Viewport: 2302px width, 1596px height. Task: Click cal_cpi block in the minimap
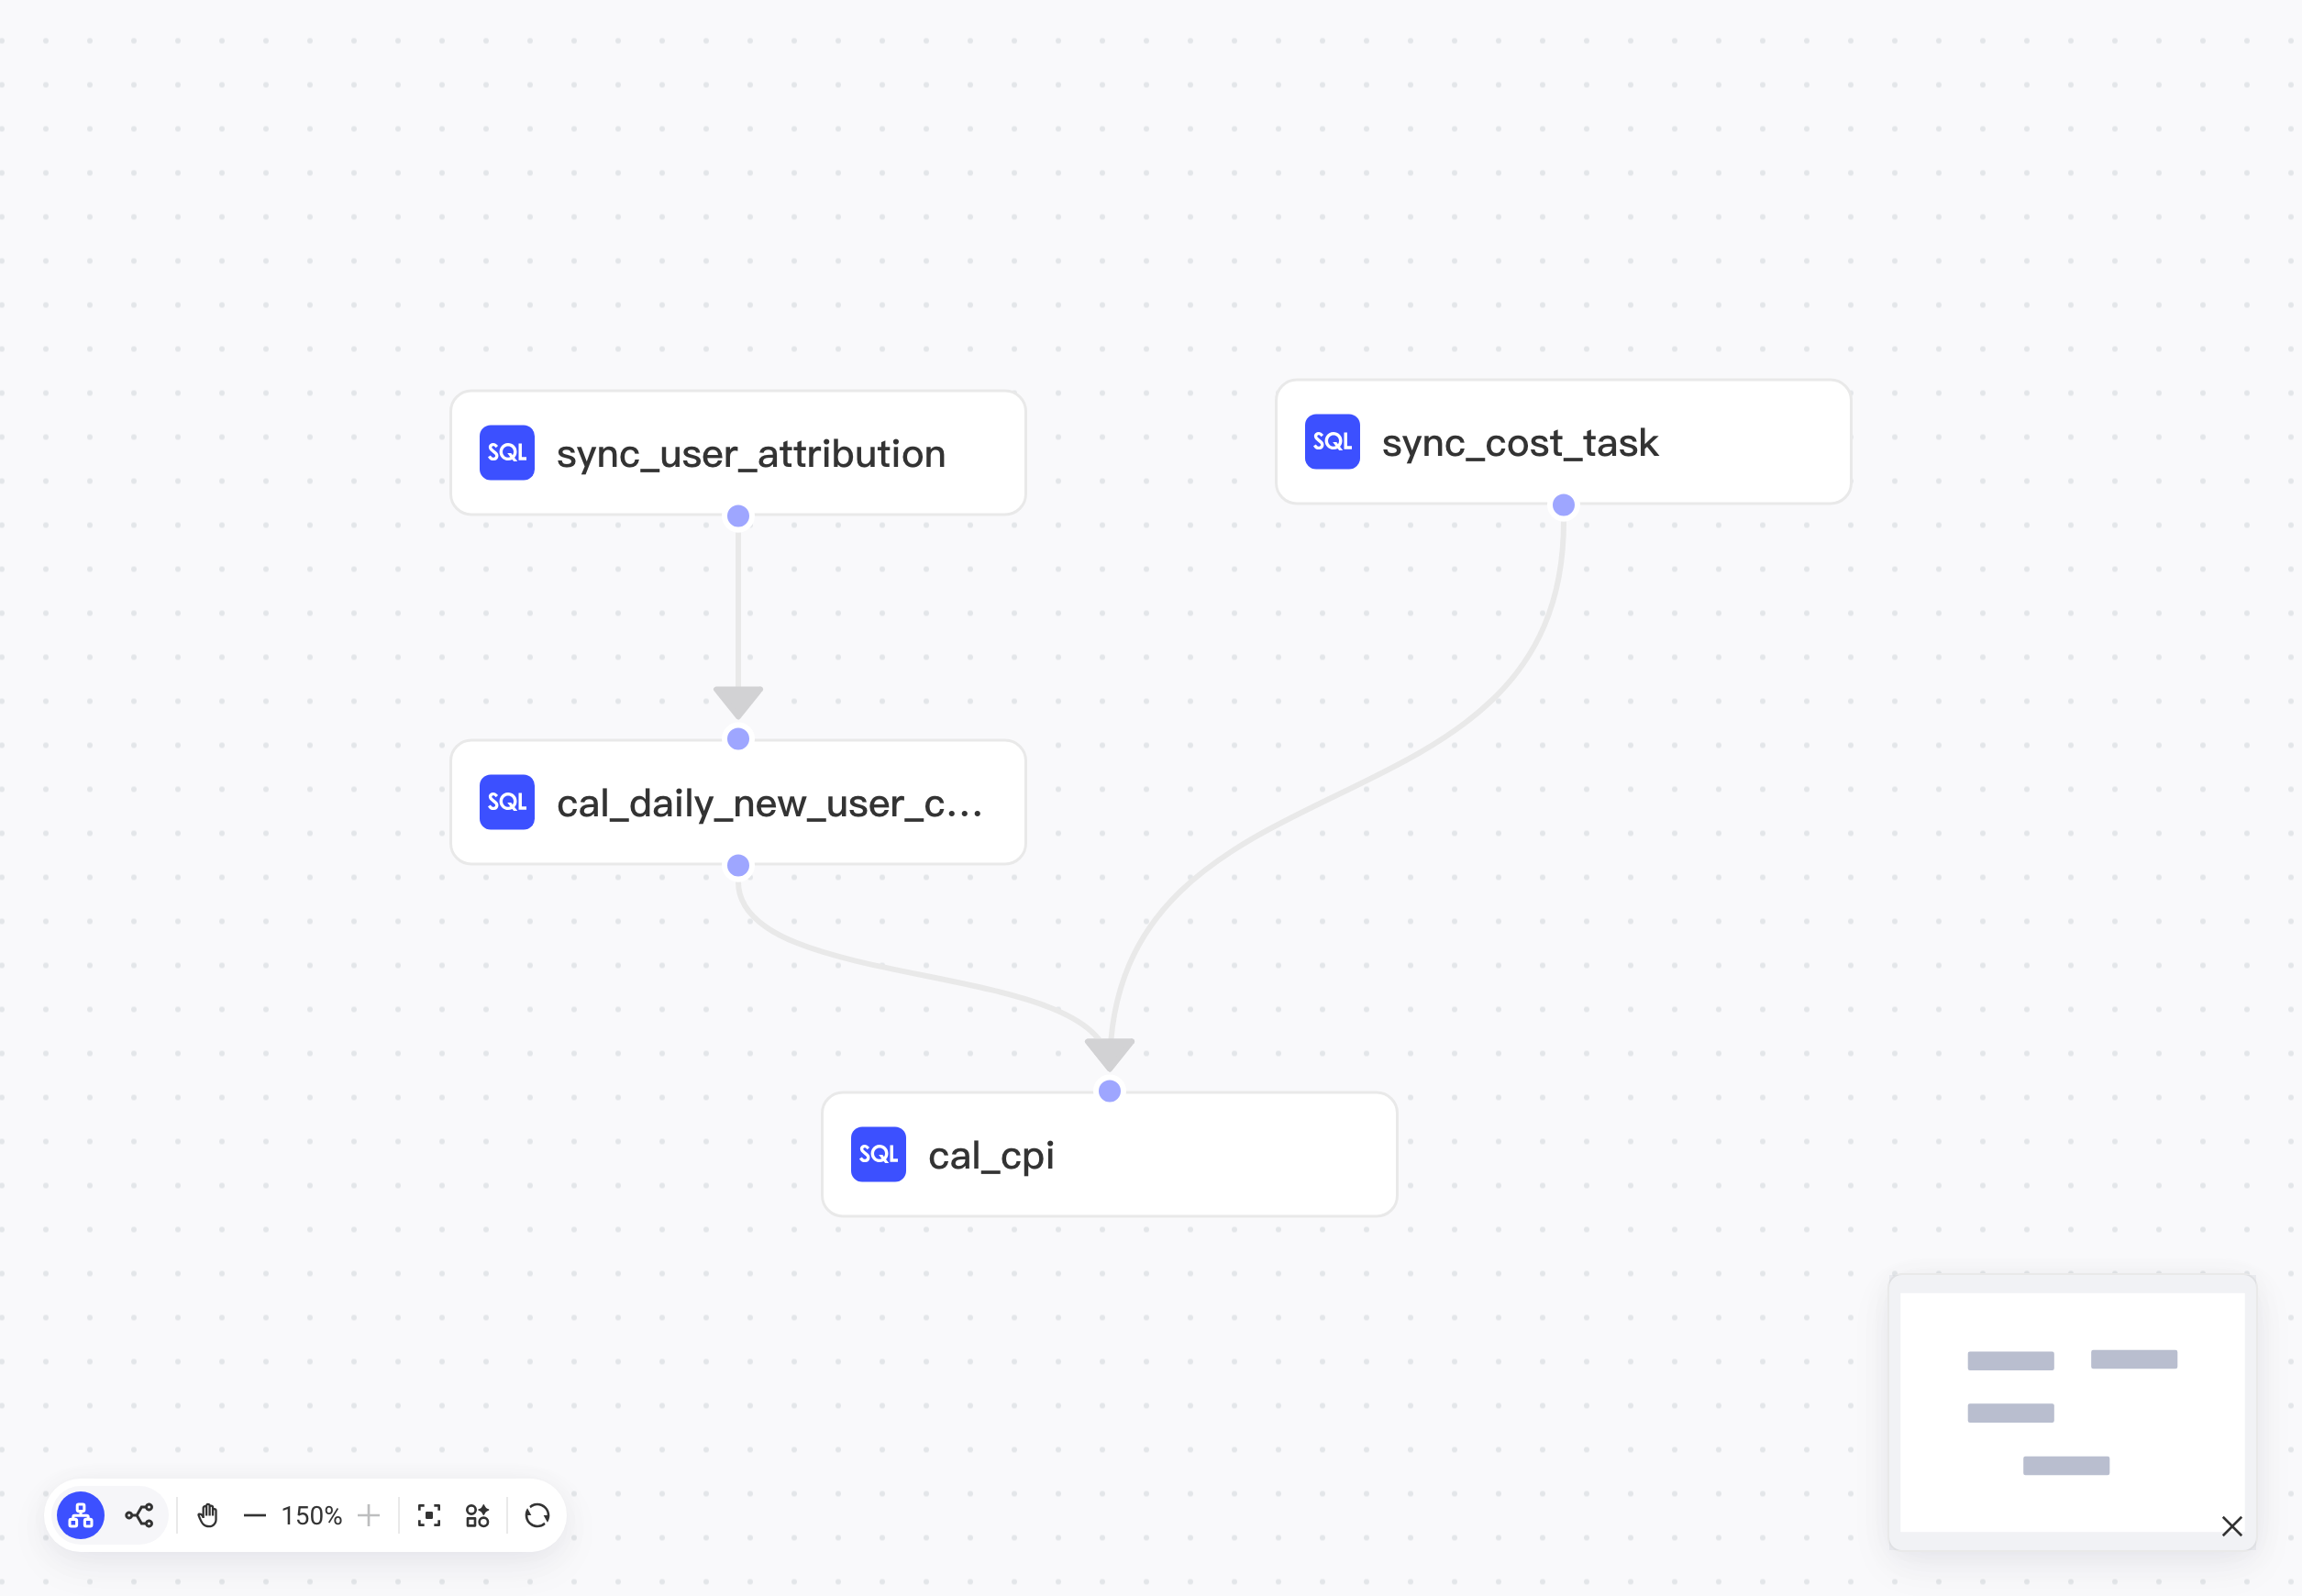coord(2066,1466)
